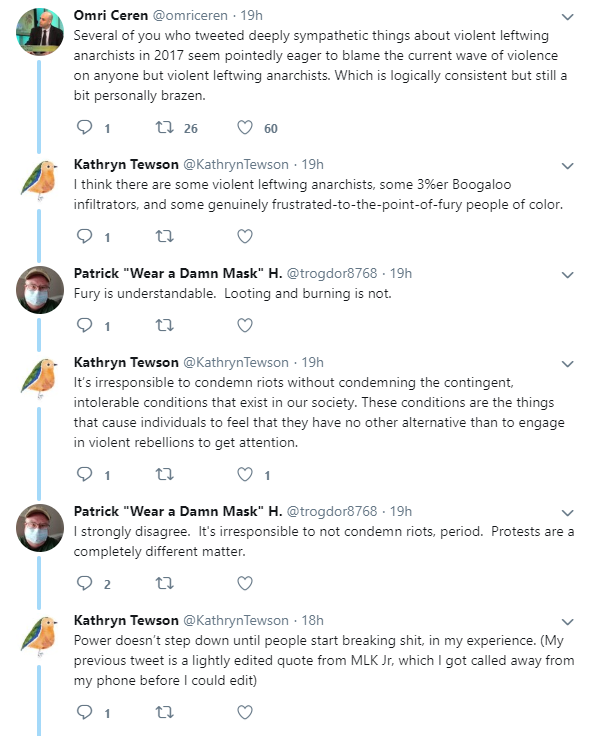597x736 pixels.
Task: Retweet Patrick's 'Fury is understandable' tweet
Action: (164, 325)
